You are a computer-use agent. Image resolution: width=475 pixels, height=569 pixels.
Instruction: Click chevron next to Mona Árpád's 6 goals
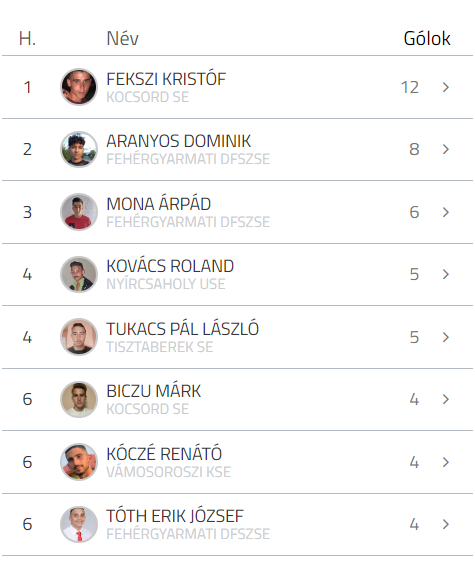(446, 212)
